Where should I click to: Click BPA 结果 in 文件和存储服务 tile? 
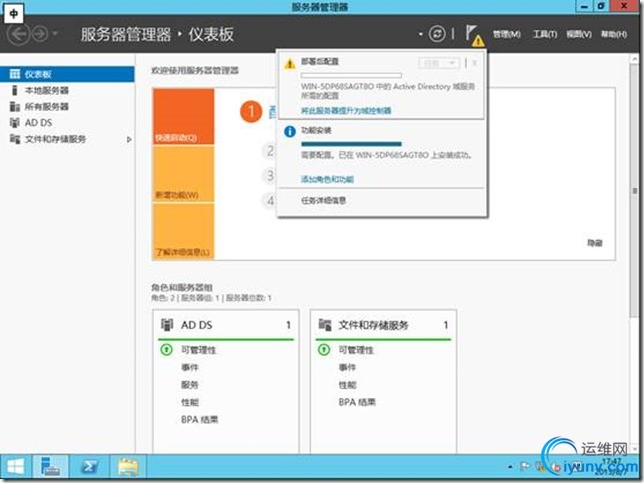pyautogui.click(x=357, y=402)
